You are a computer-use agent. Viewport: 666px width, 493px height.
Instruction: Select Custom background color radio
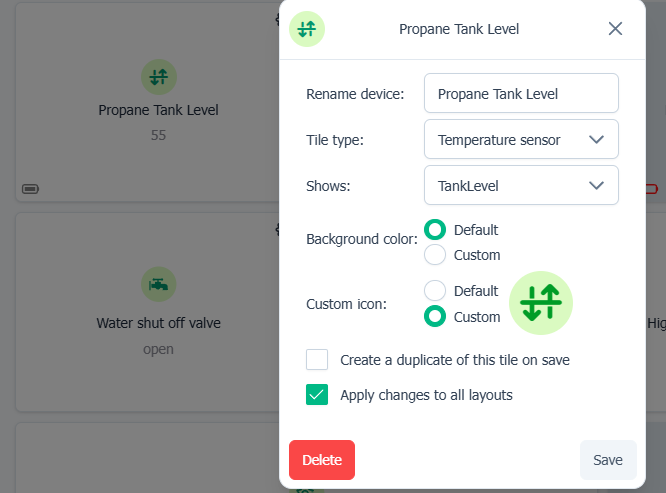pos(435,255)
